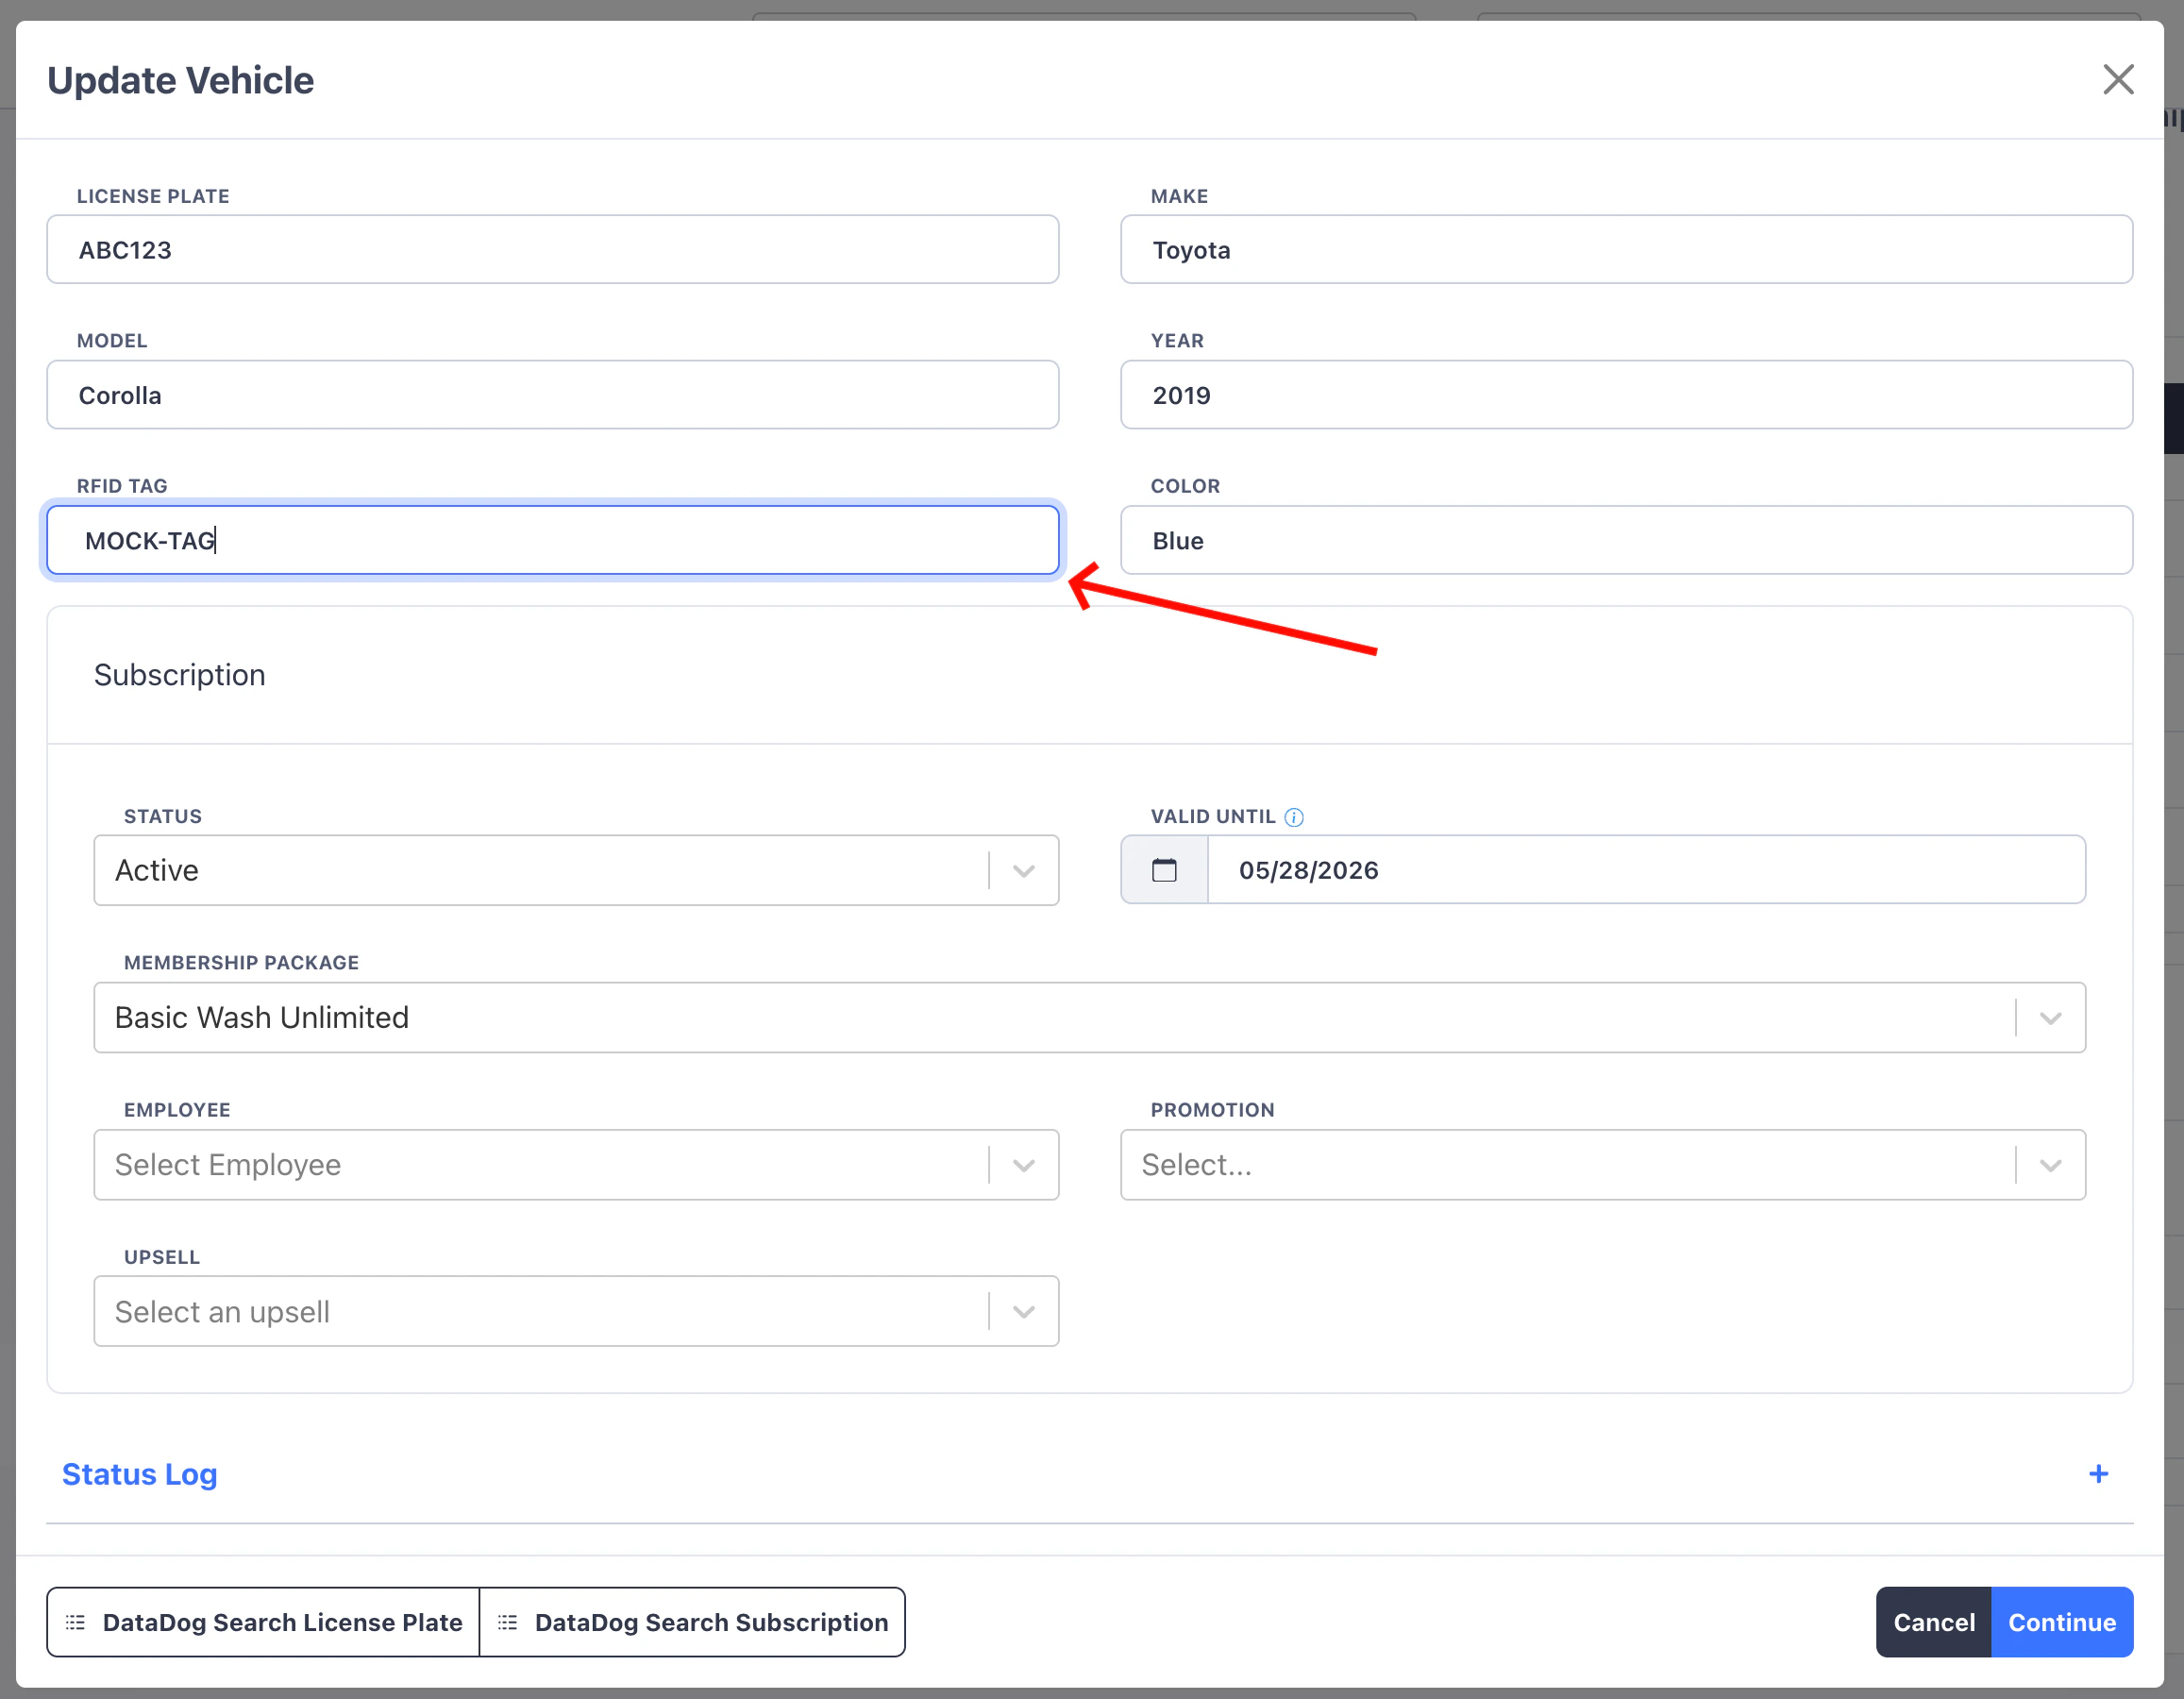This screenshot has width=2184, height=1699.
Task: Focus the Make field with Toyota
Action: point(1626,249)
